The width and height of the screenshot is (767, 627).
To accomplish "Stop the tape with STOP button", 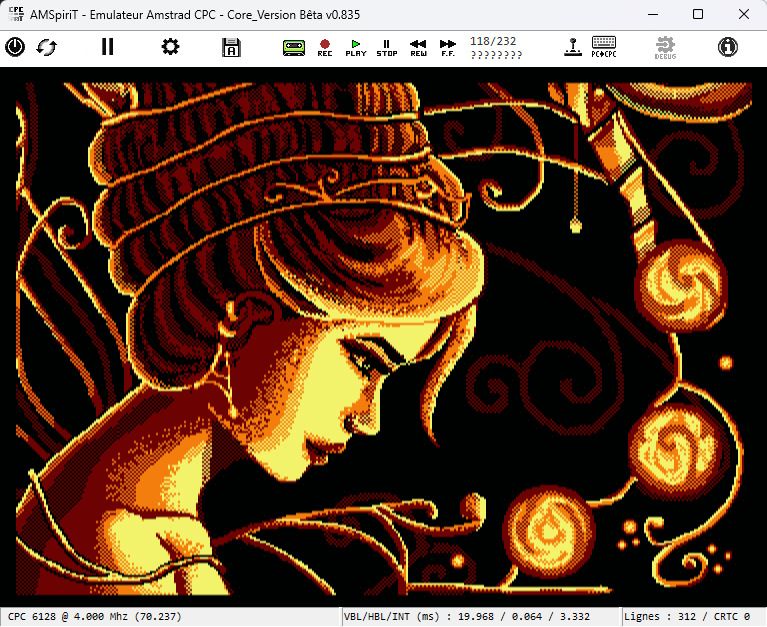I will [386, 48].
